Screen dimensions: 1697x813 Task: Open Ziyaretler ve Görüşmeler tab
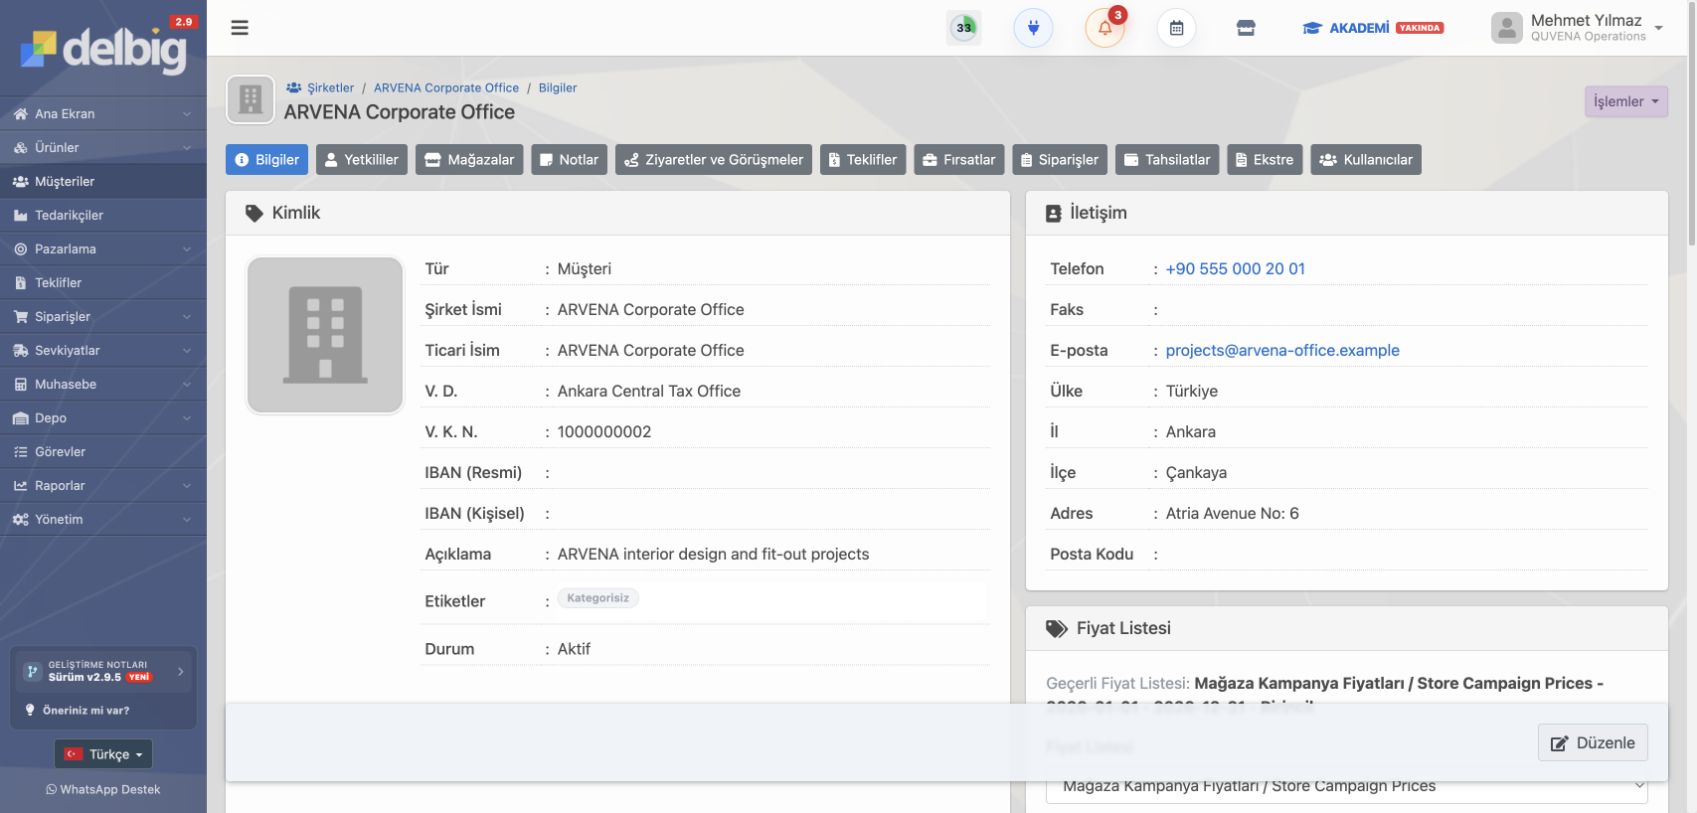(714, 160)
